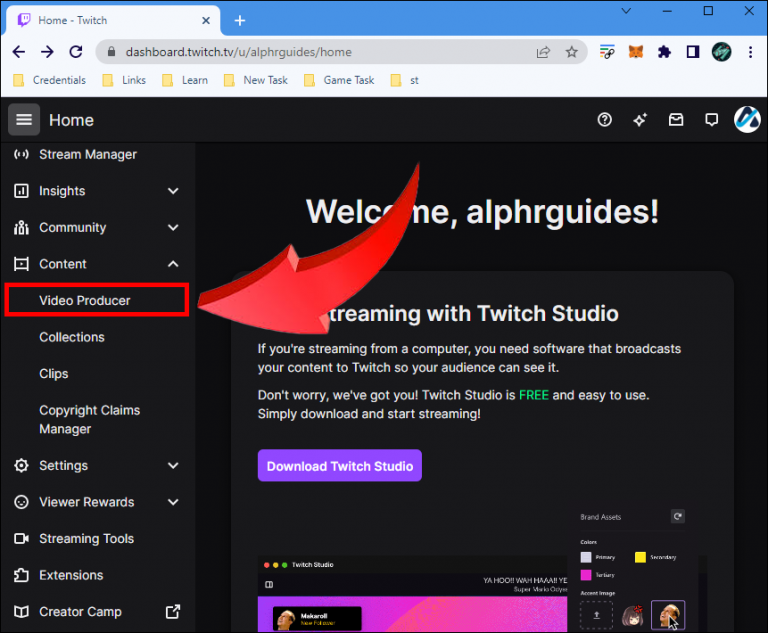
Task: Open Copyright Claims Manager
Action: coord(90,419)
